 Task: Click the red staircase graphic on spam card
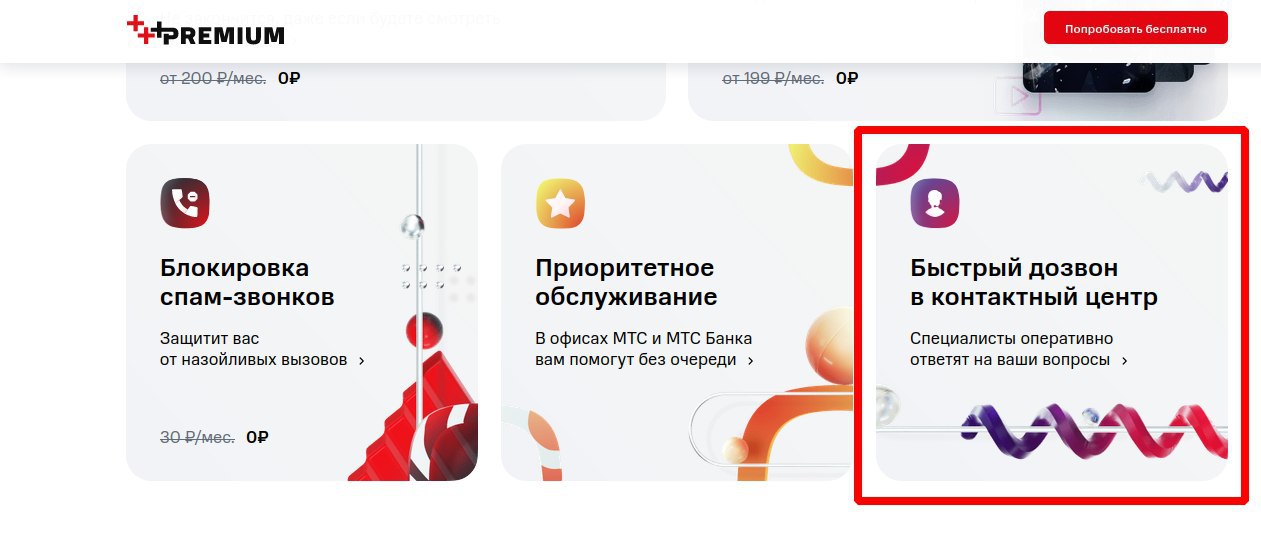[x=415, y=420]
